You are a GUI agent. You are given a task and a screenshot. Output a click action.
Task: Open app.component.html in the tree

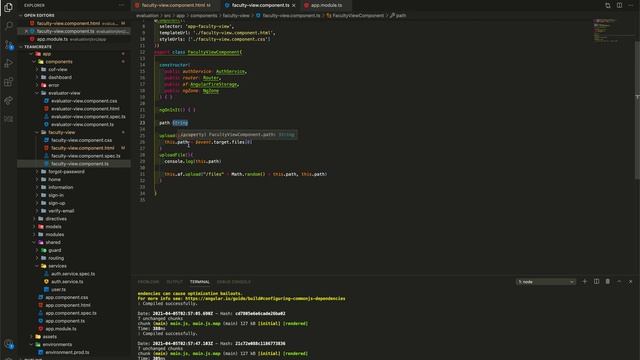[x=68, y=305]
